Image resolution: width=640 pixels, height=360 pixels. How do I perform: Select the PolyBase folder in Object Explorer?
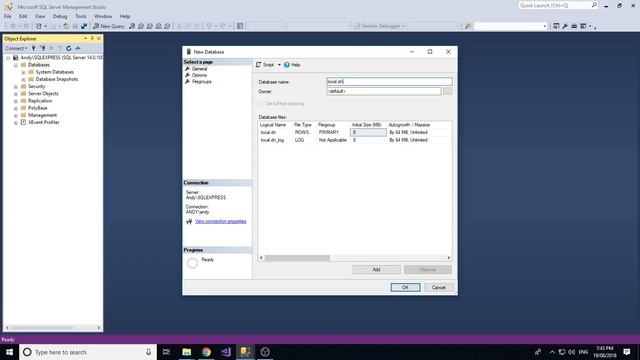38,108
